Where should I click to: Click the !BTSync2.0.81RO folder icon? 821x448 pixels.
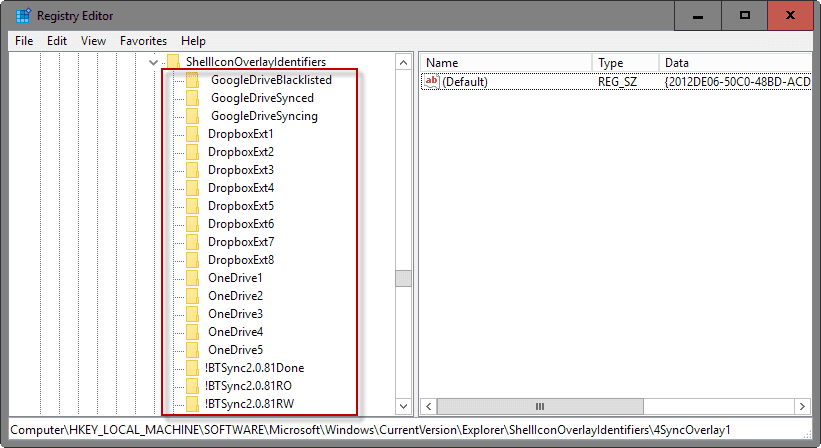tap(192, 386)
